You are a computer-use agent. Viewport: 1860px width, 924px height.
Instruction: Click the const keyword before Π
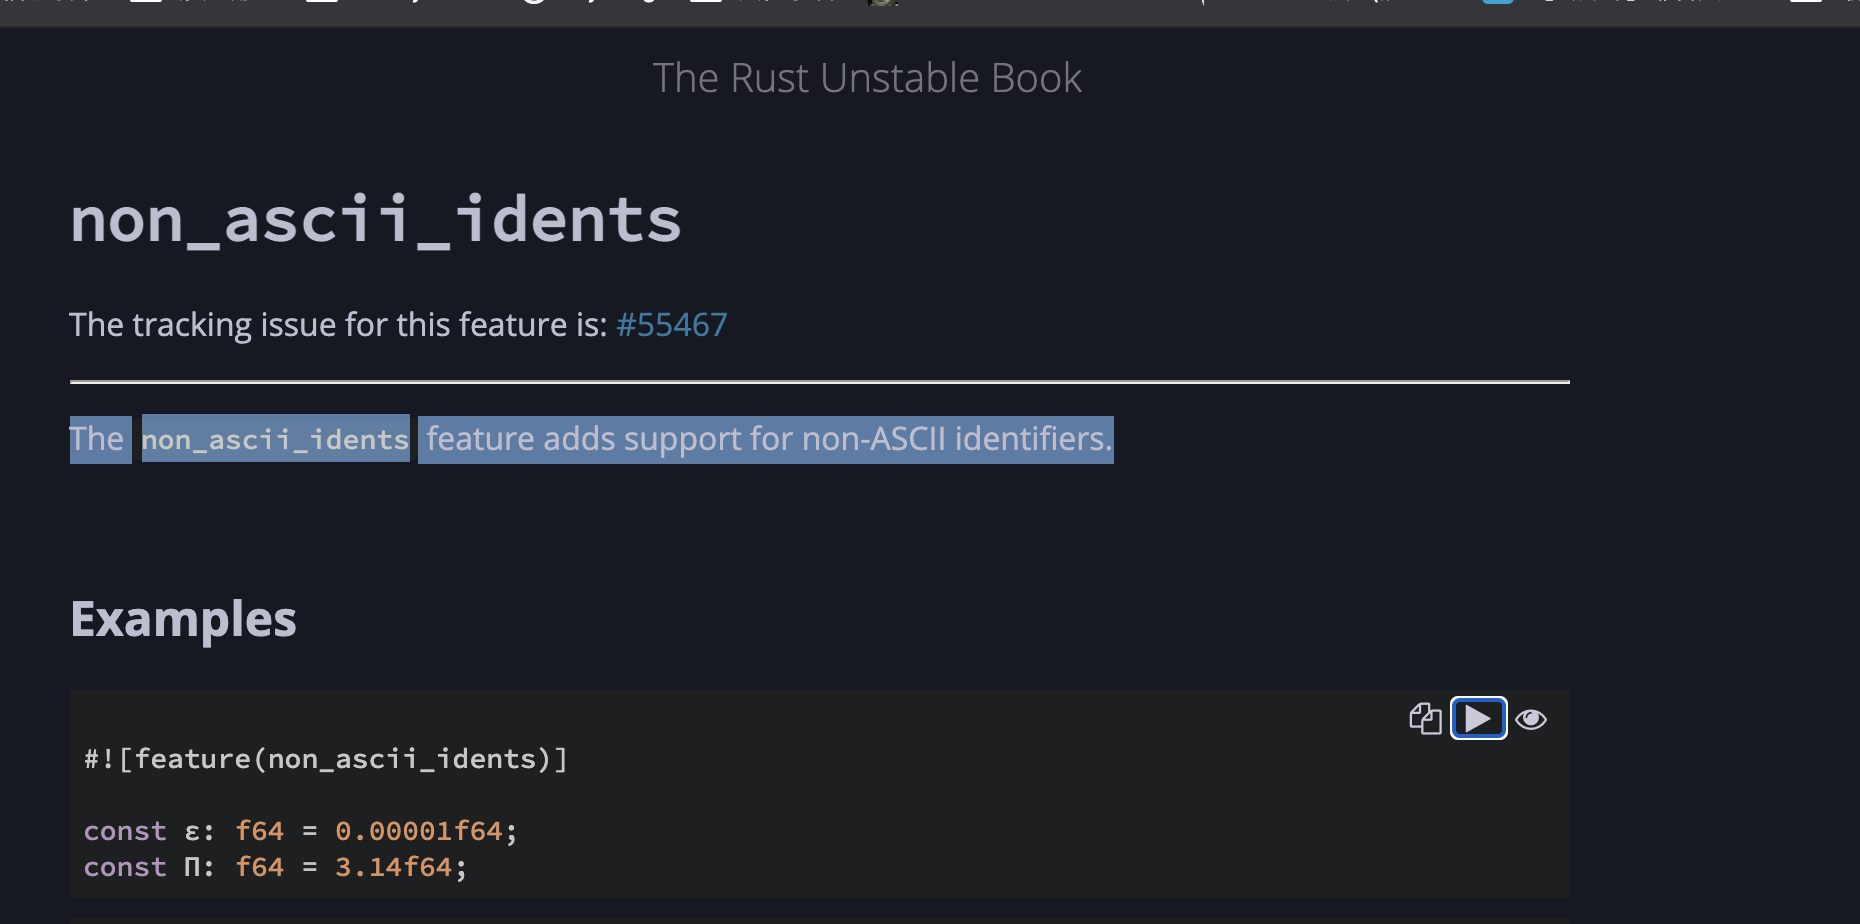pyautogui.click(x=125, y=867)
